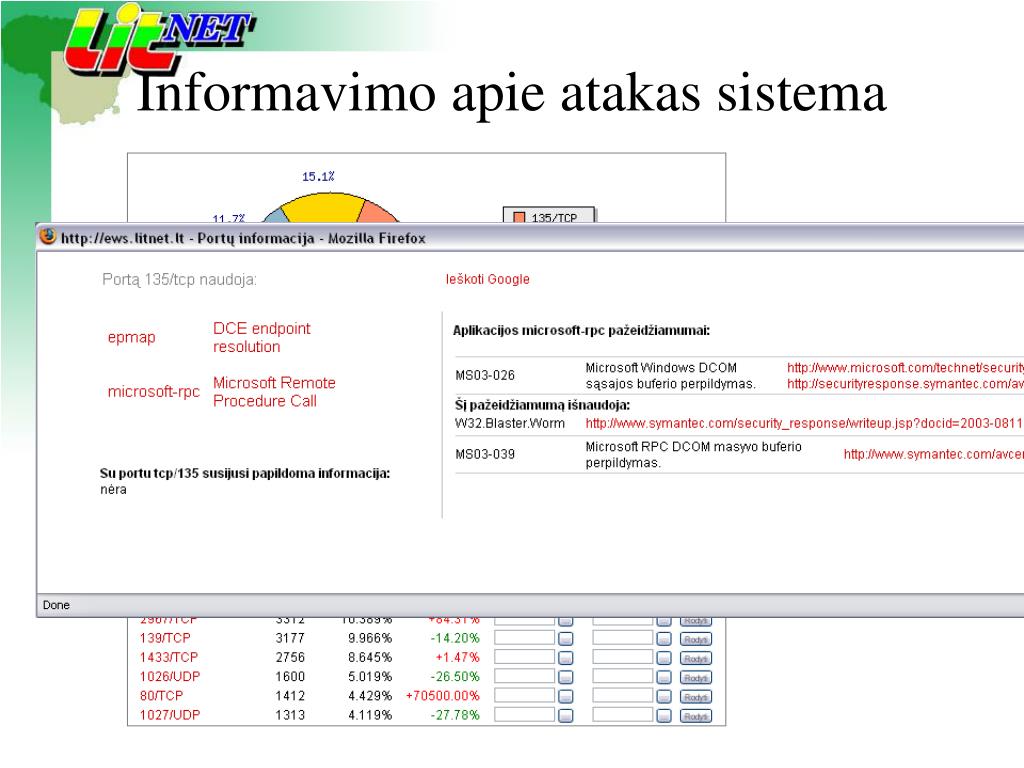Open first picker button in 1433/TCP row

pos(566,658)
